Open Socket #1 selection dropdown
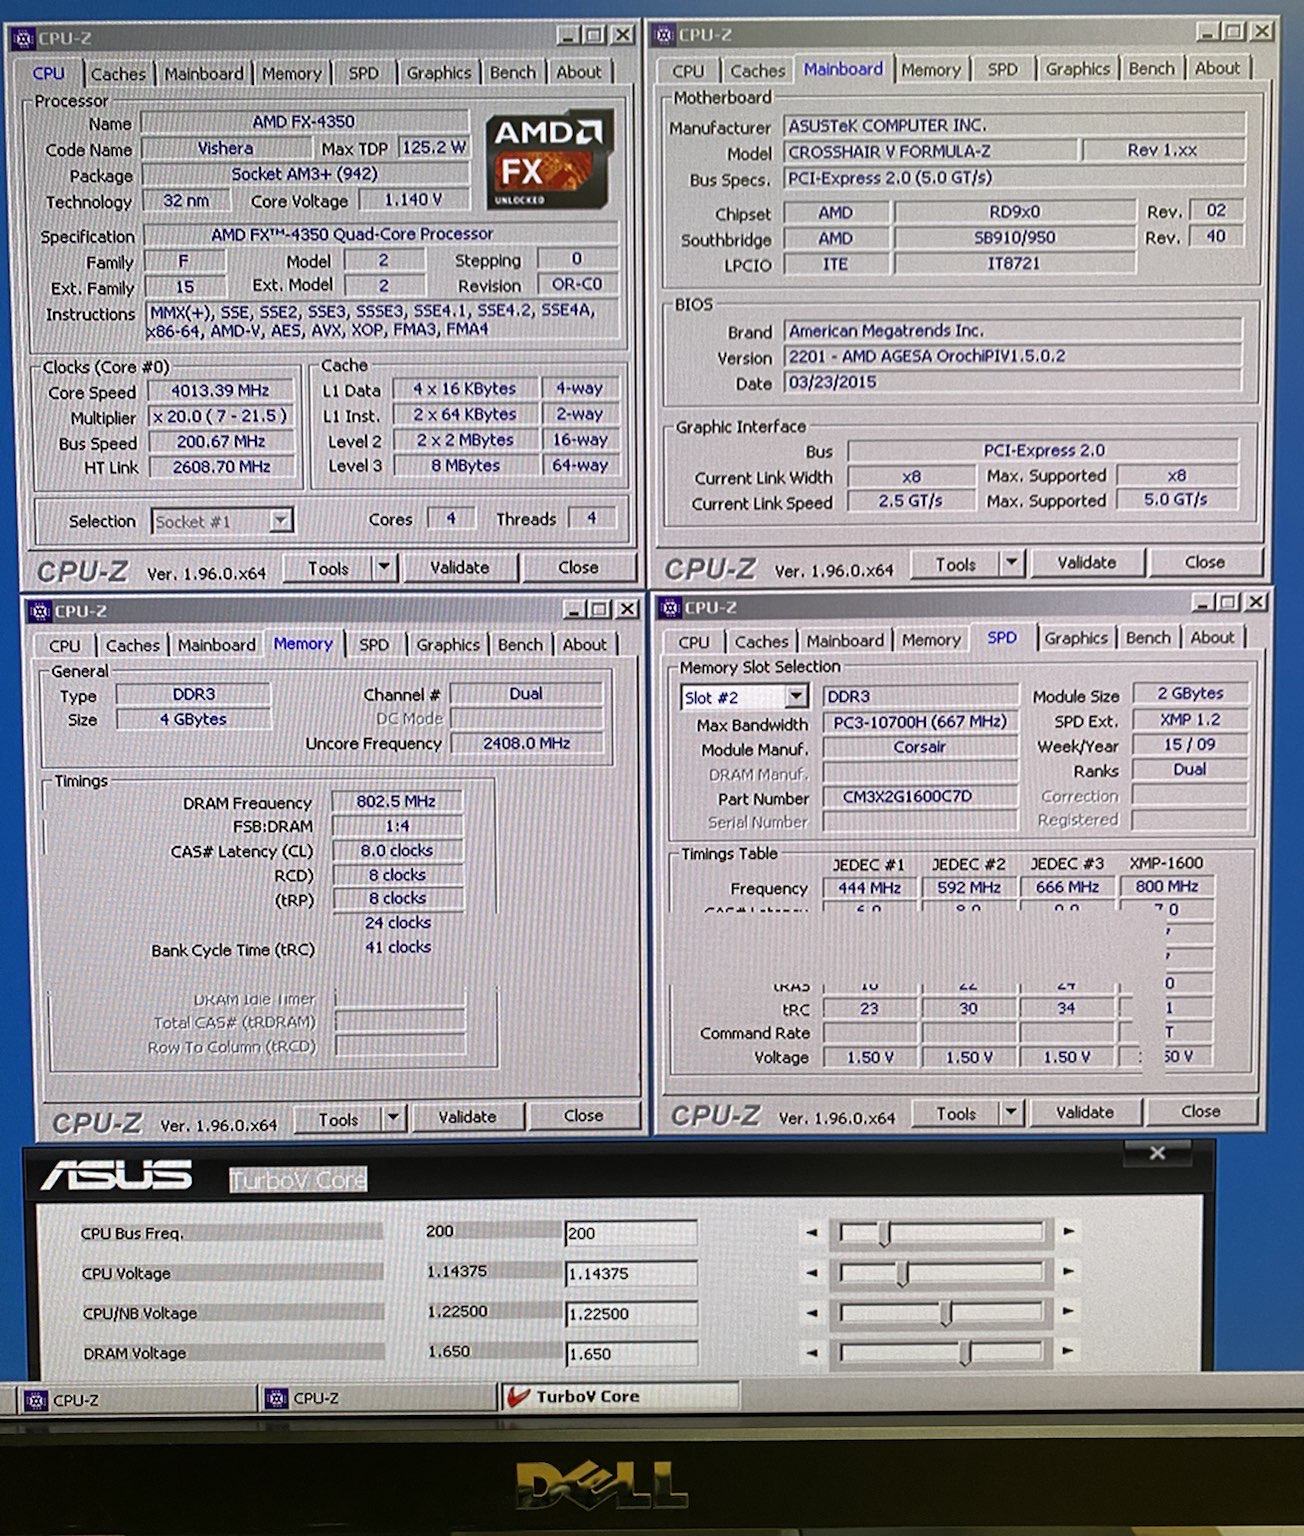Viewport: 1304px width, 1536px height. click(x=281, y=521)
